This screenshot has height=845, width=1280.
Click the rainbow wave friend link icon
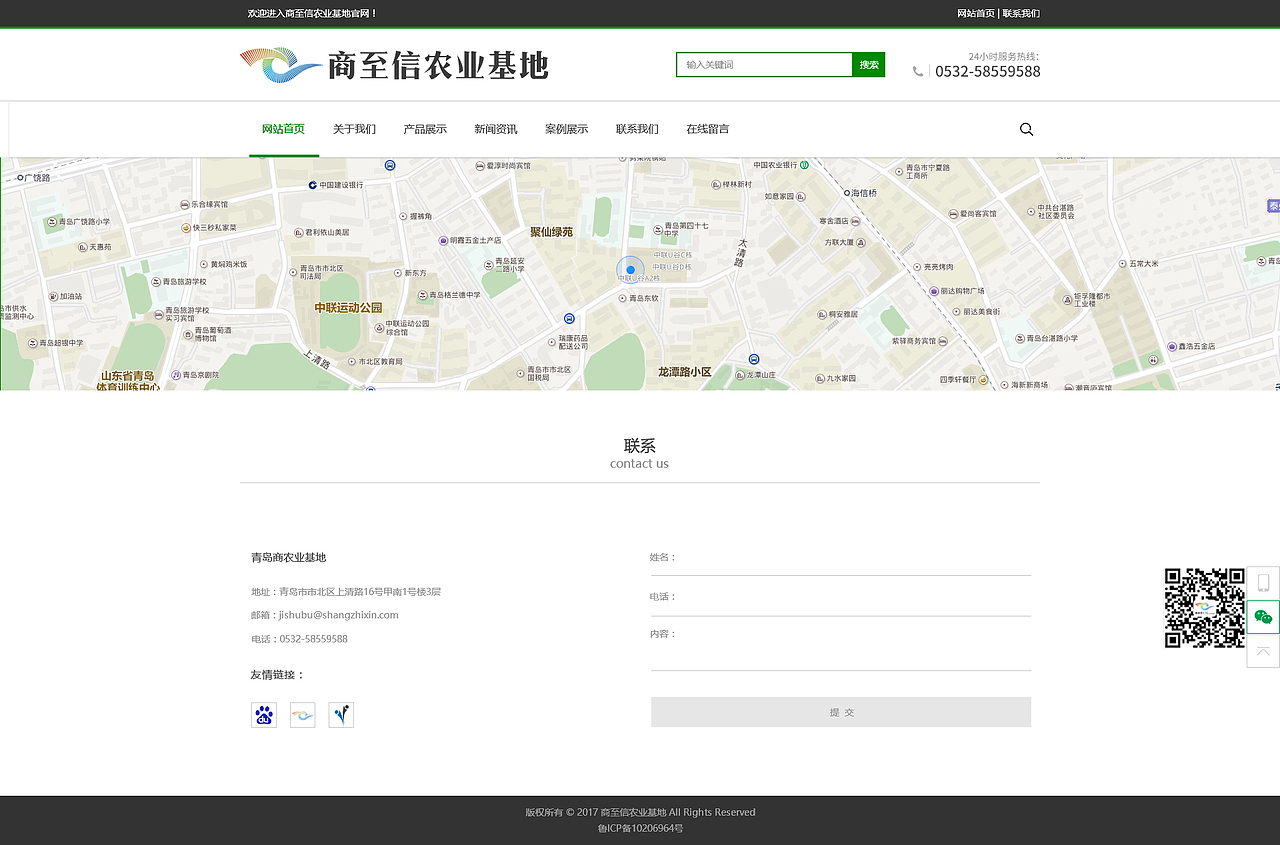(x=302, y=714)
